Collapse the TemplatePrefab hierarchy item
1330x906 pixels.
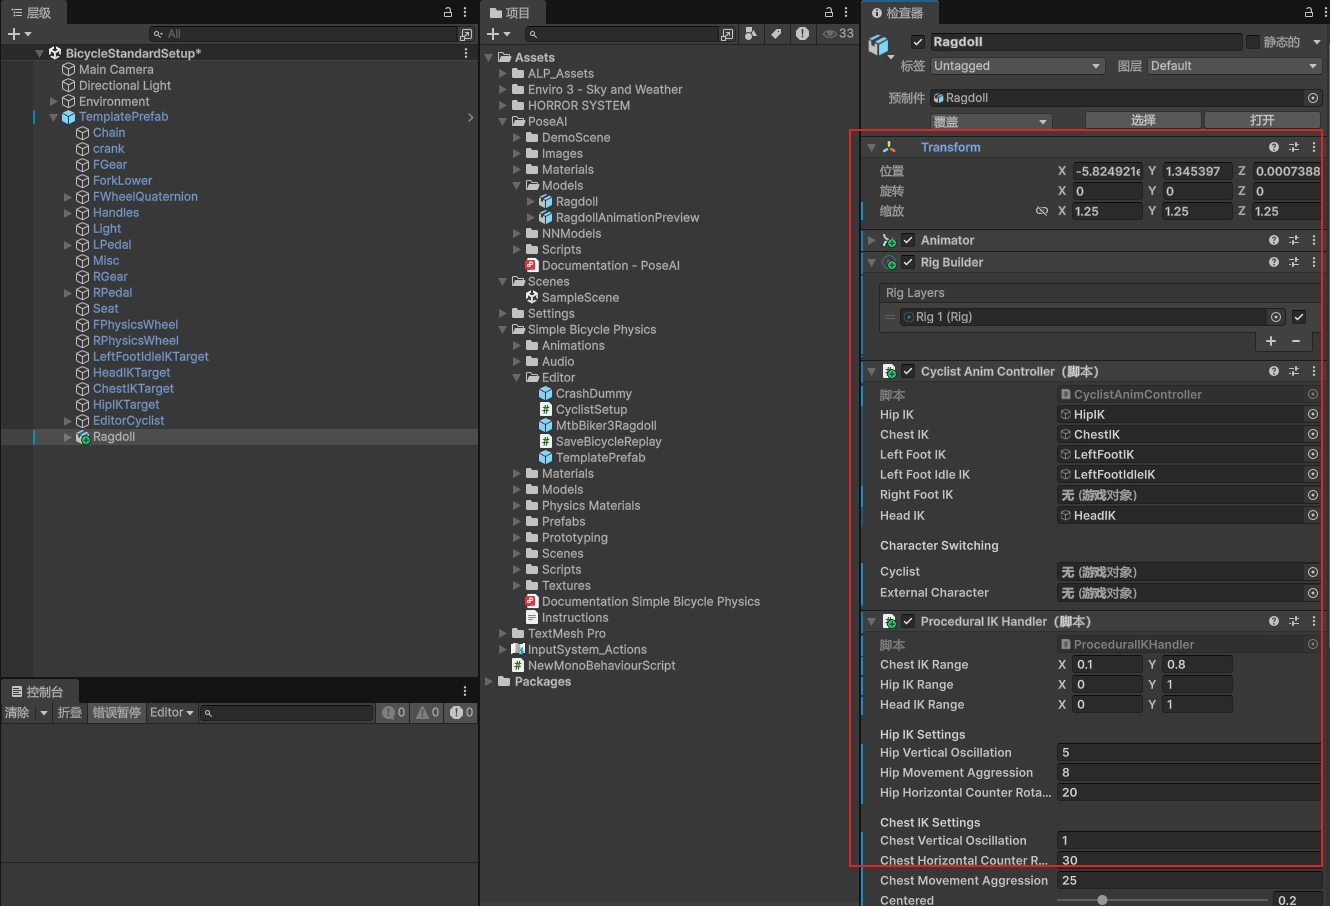pyautogui.click(x=53, y=117)
